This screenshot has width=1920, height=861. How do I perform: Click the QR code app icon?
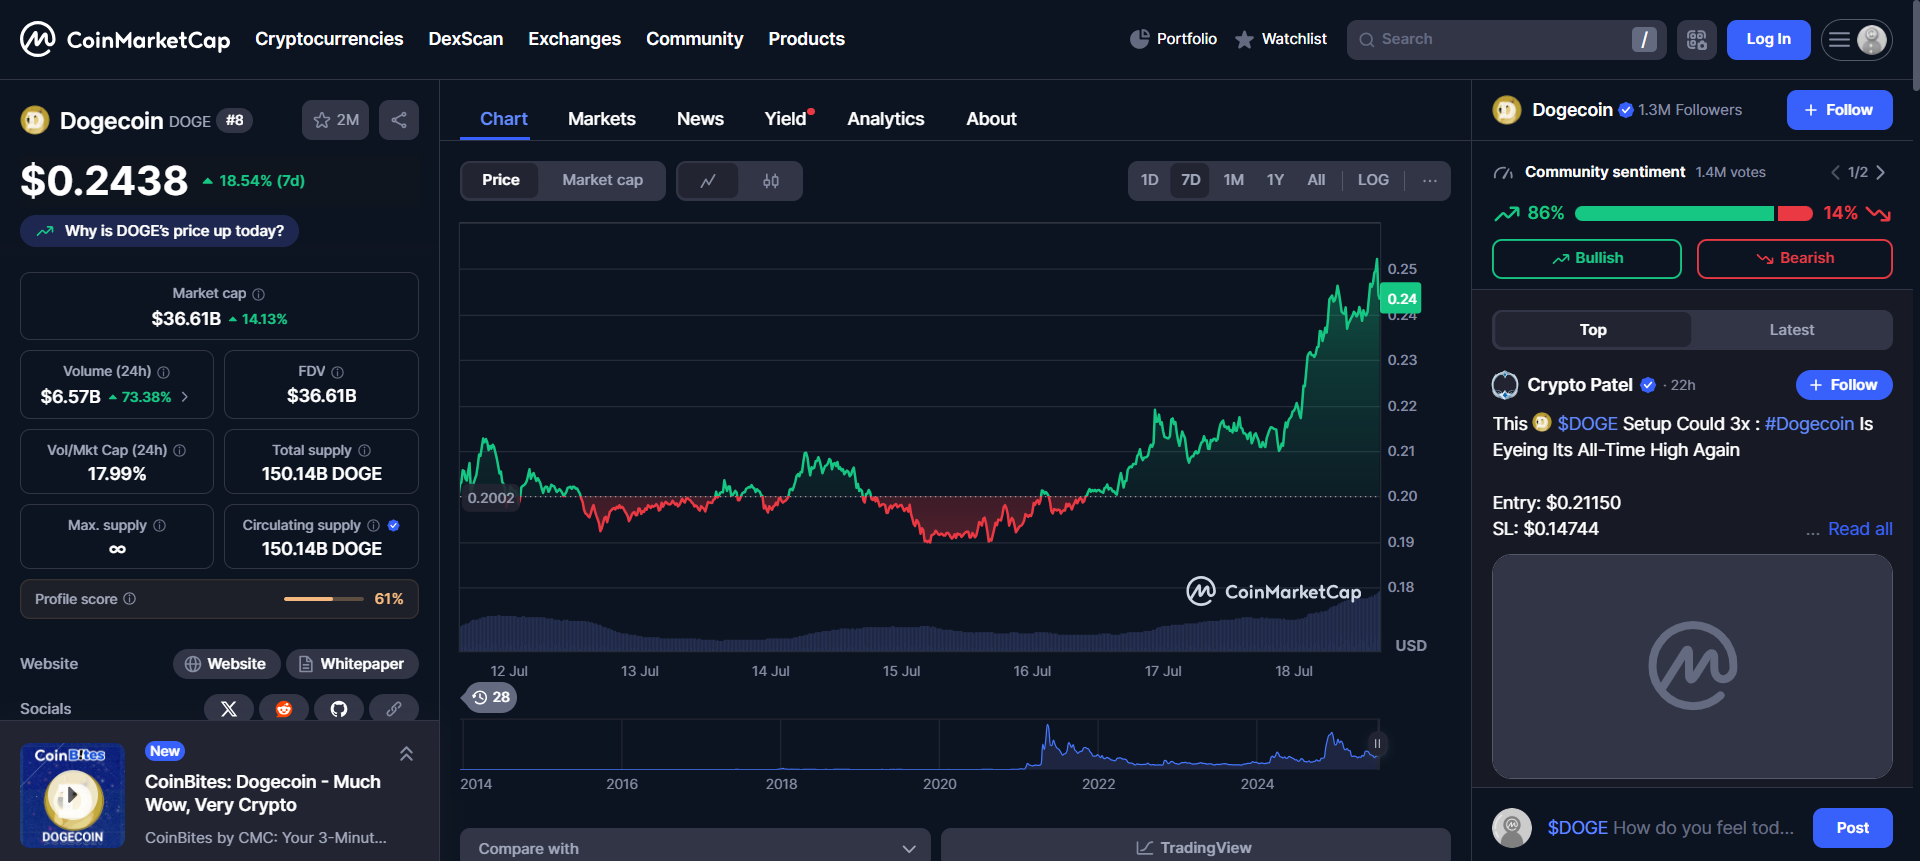pyautogui.click(x=1697, y=40)
